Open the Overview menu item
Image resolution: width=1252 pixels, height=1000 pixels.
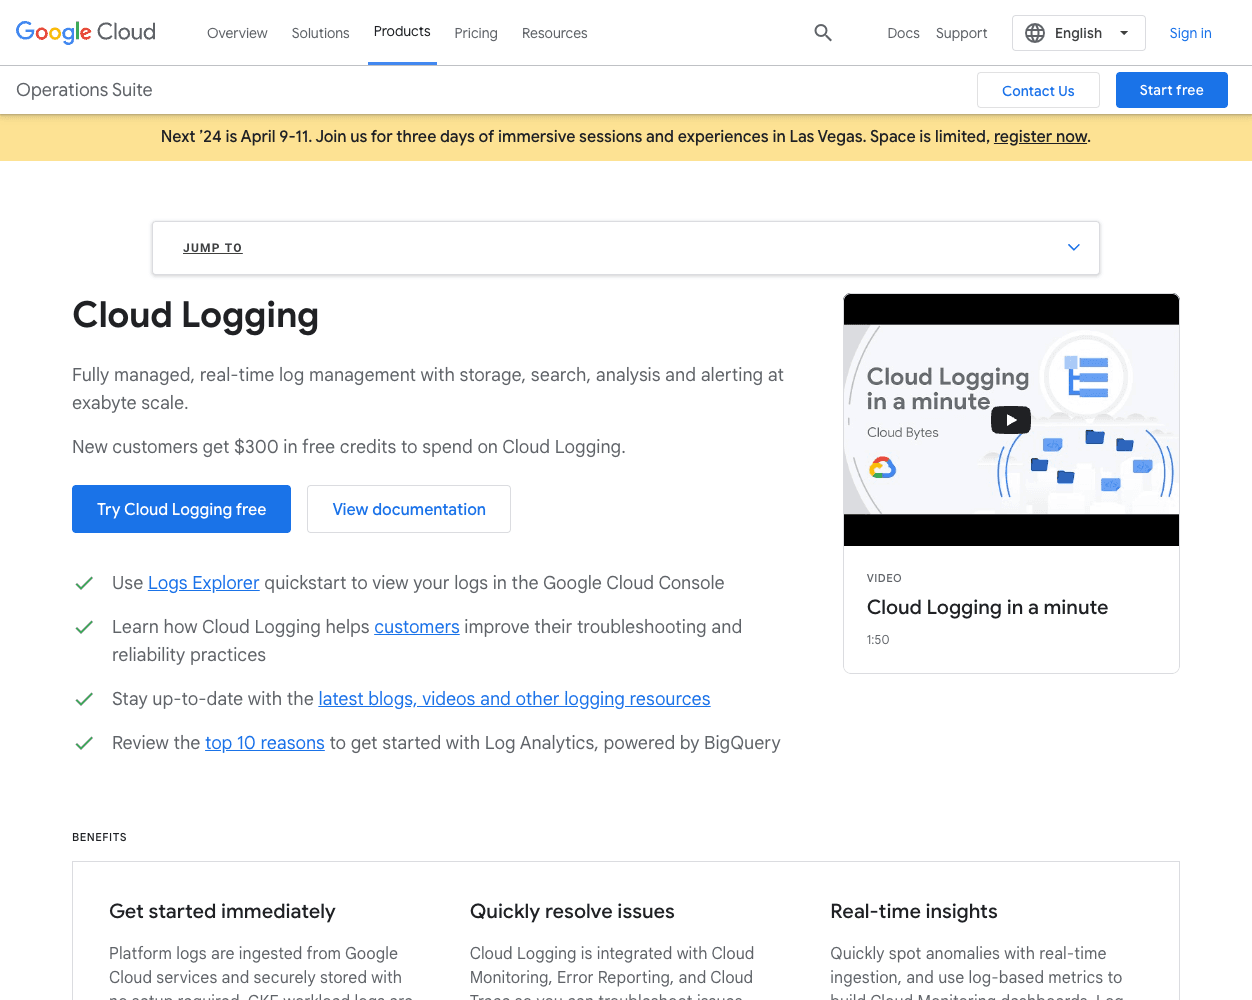pyautogui.click(x=237, y=33)
